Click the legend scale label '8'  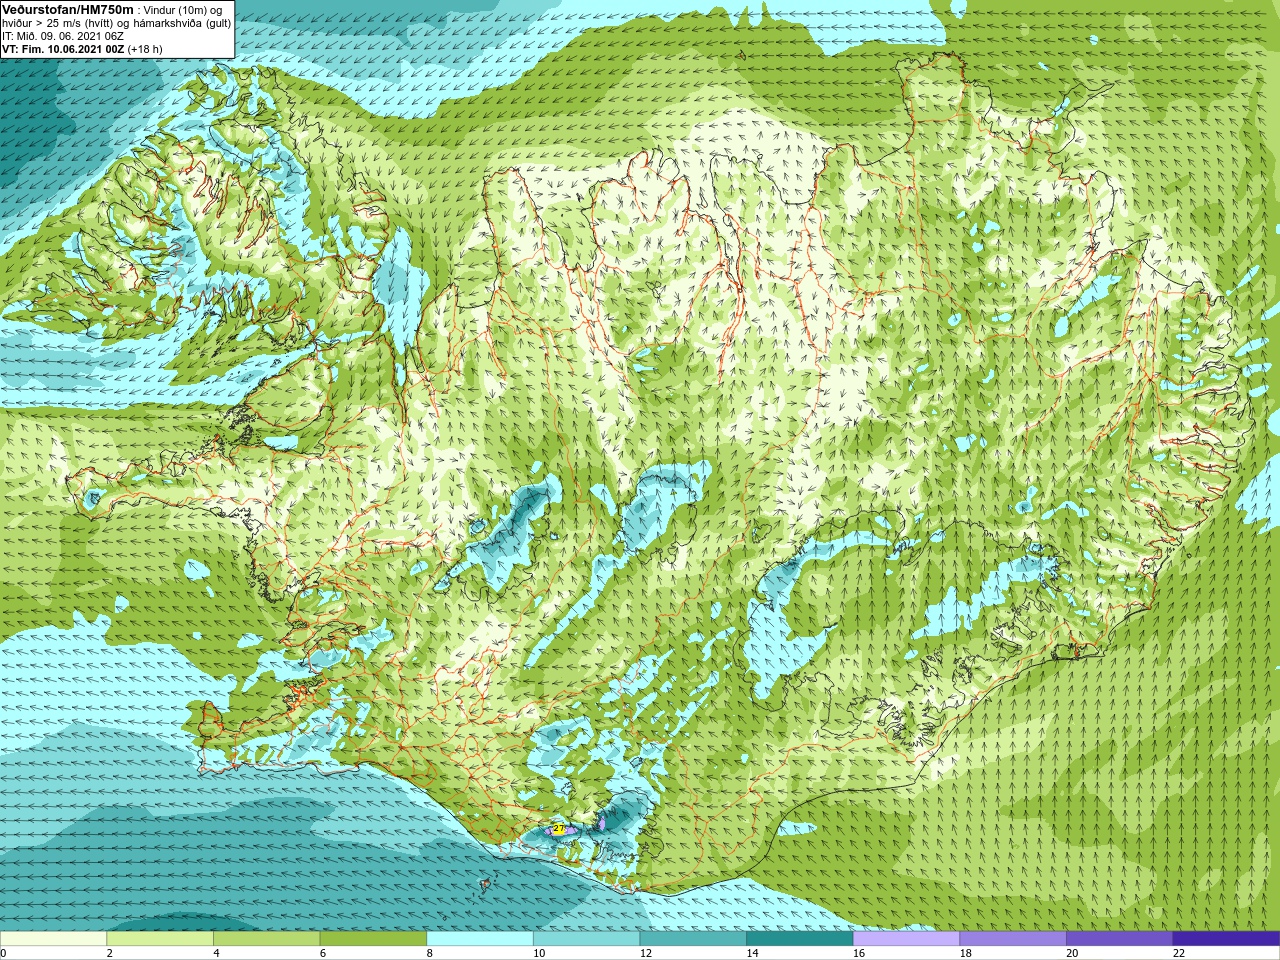(430, 953)
